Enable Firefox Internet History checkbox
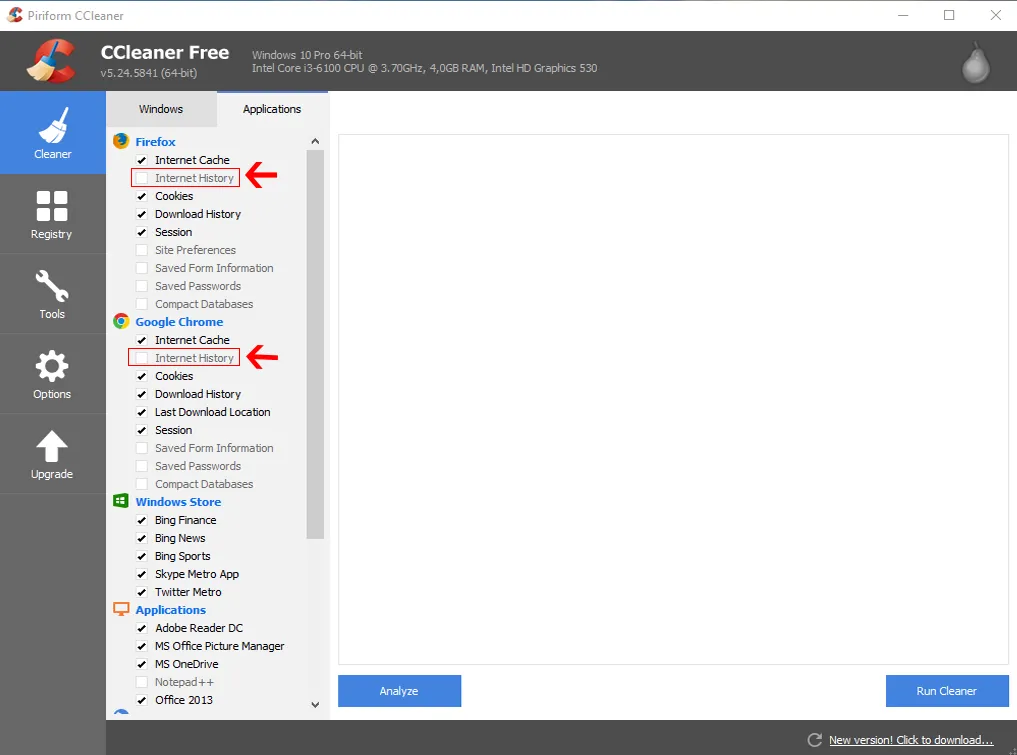 (x=142, y=178)
